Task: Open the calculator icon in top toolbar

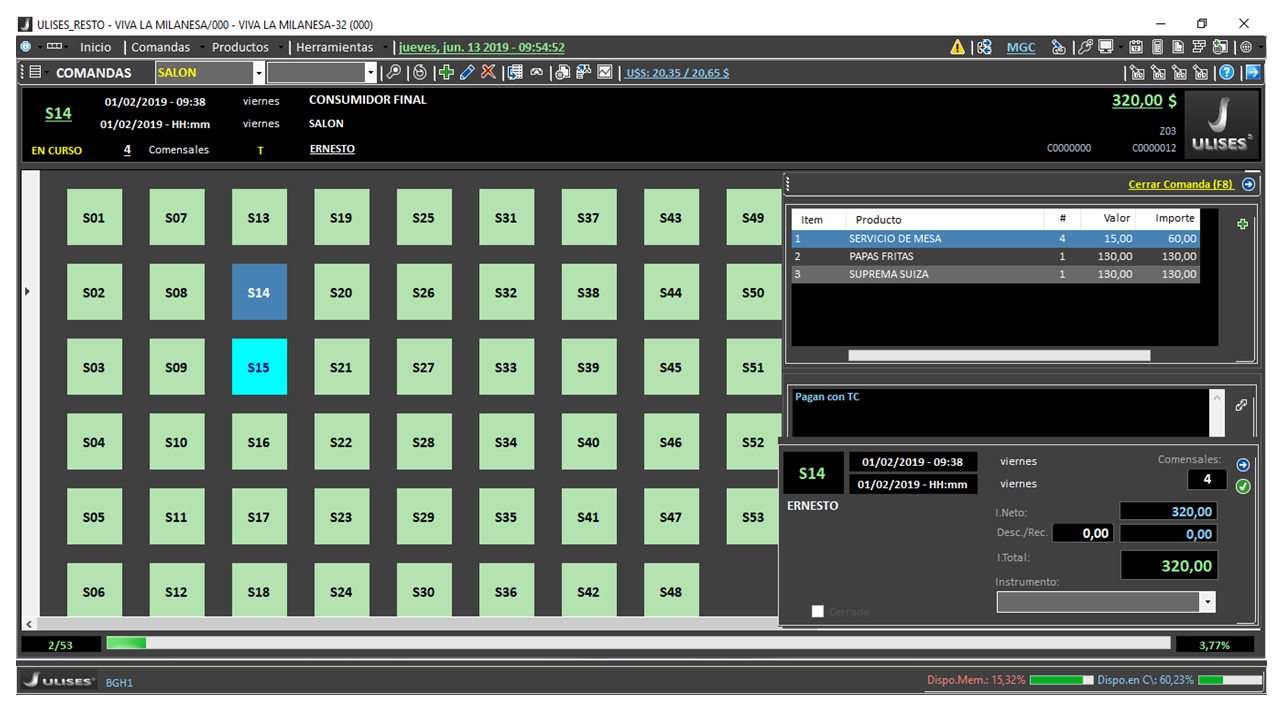Action: coord(1157,47)
